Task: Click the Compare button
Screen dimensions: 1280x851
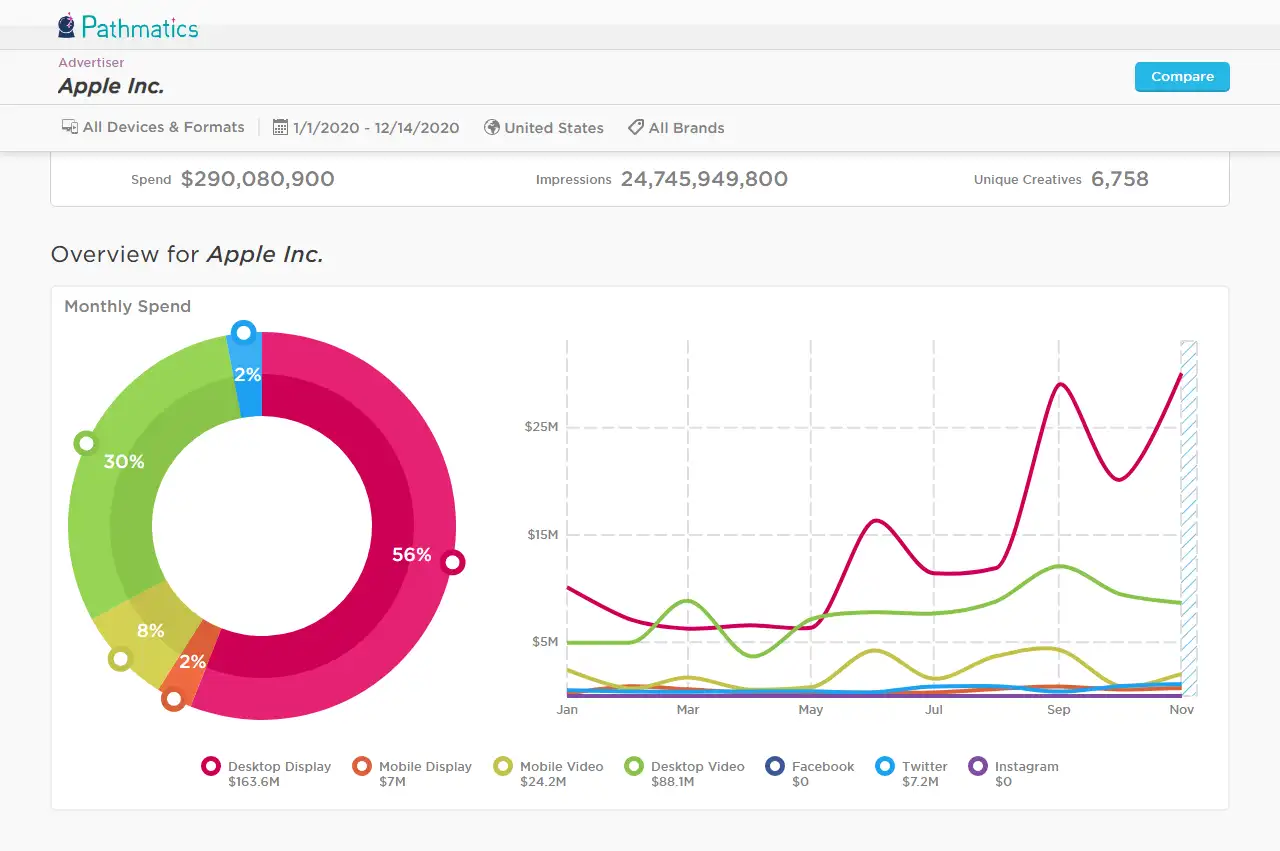Action: pos(1182,77)
